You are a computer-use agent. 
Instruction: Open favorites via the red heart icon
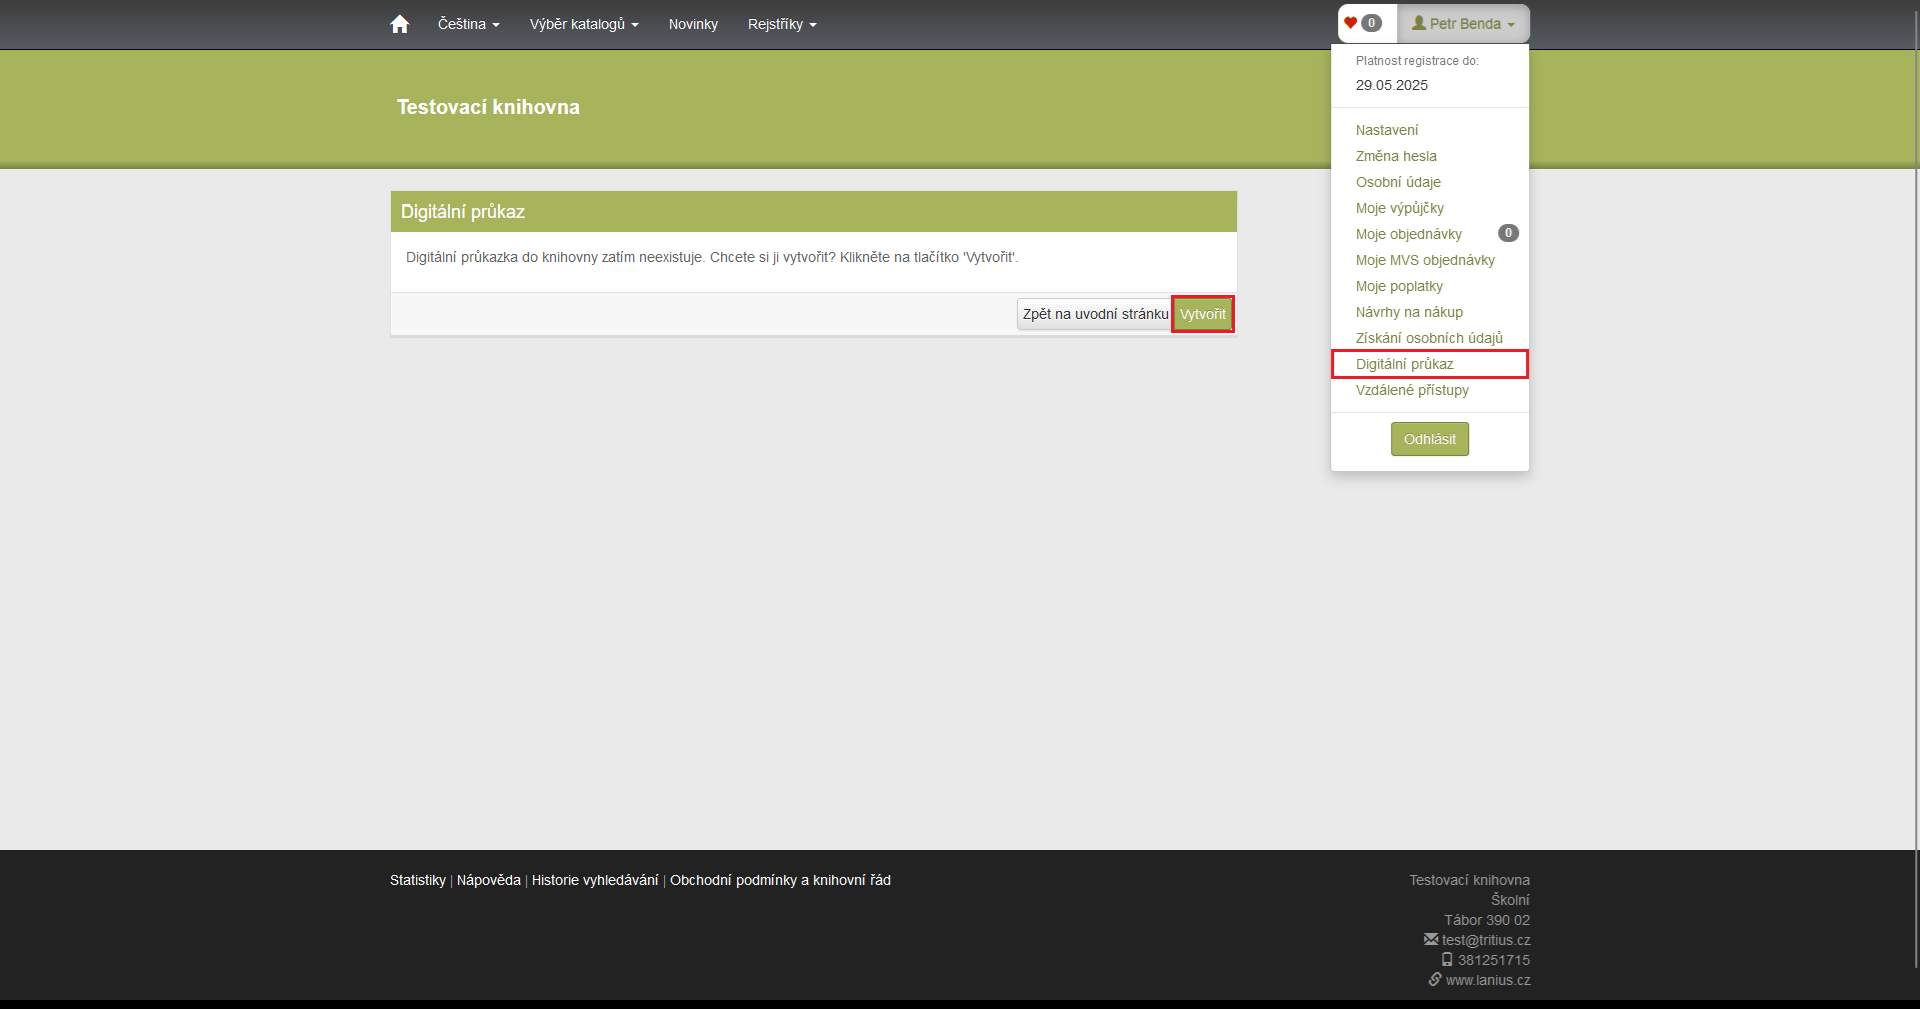point(1351,23)
